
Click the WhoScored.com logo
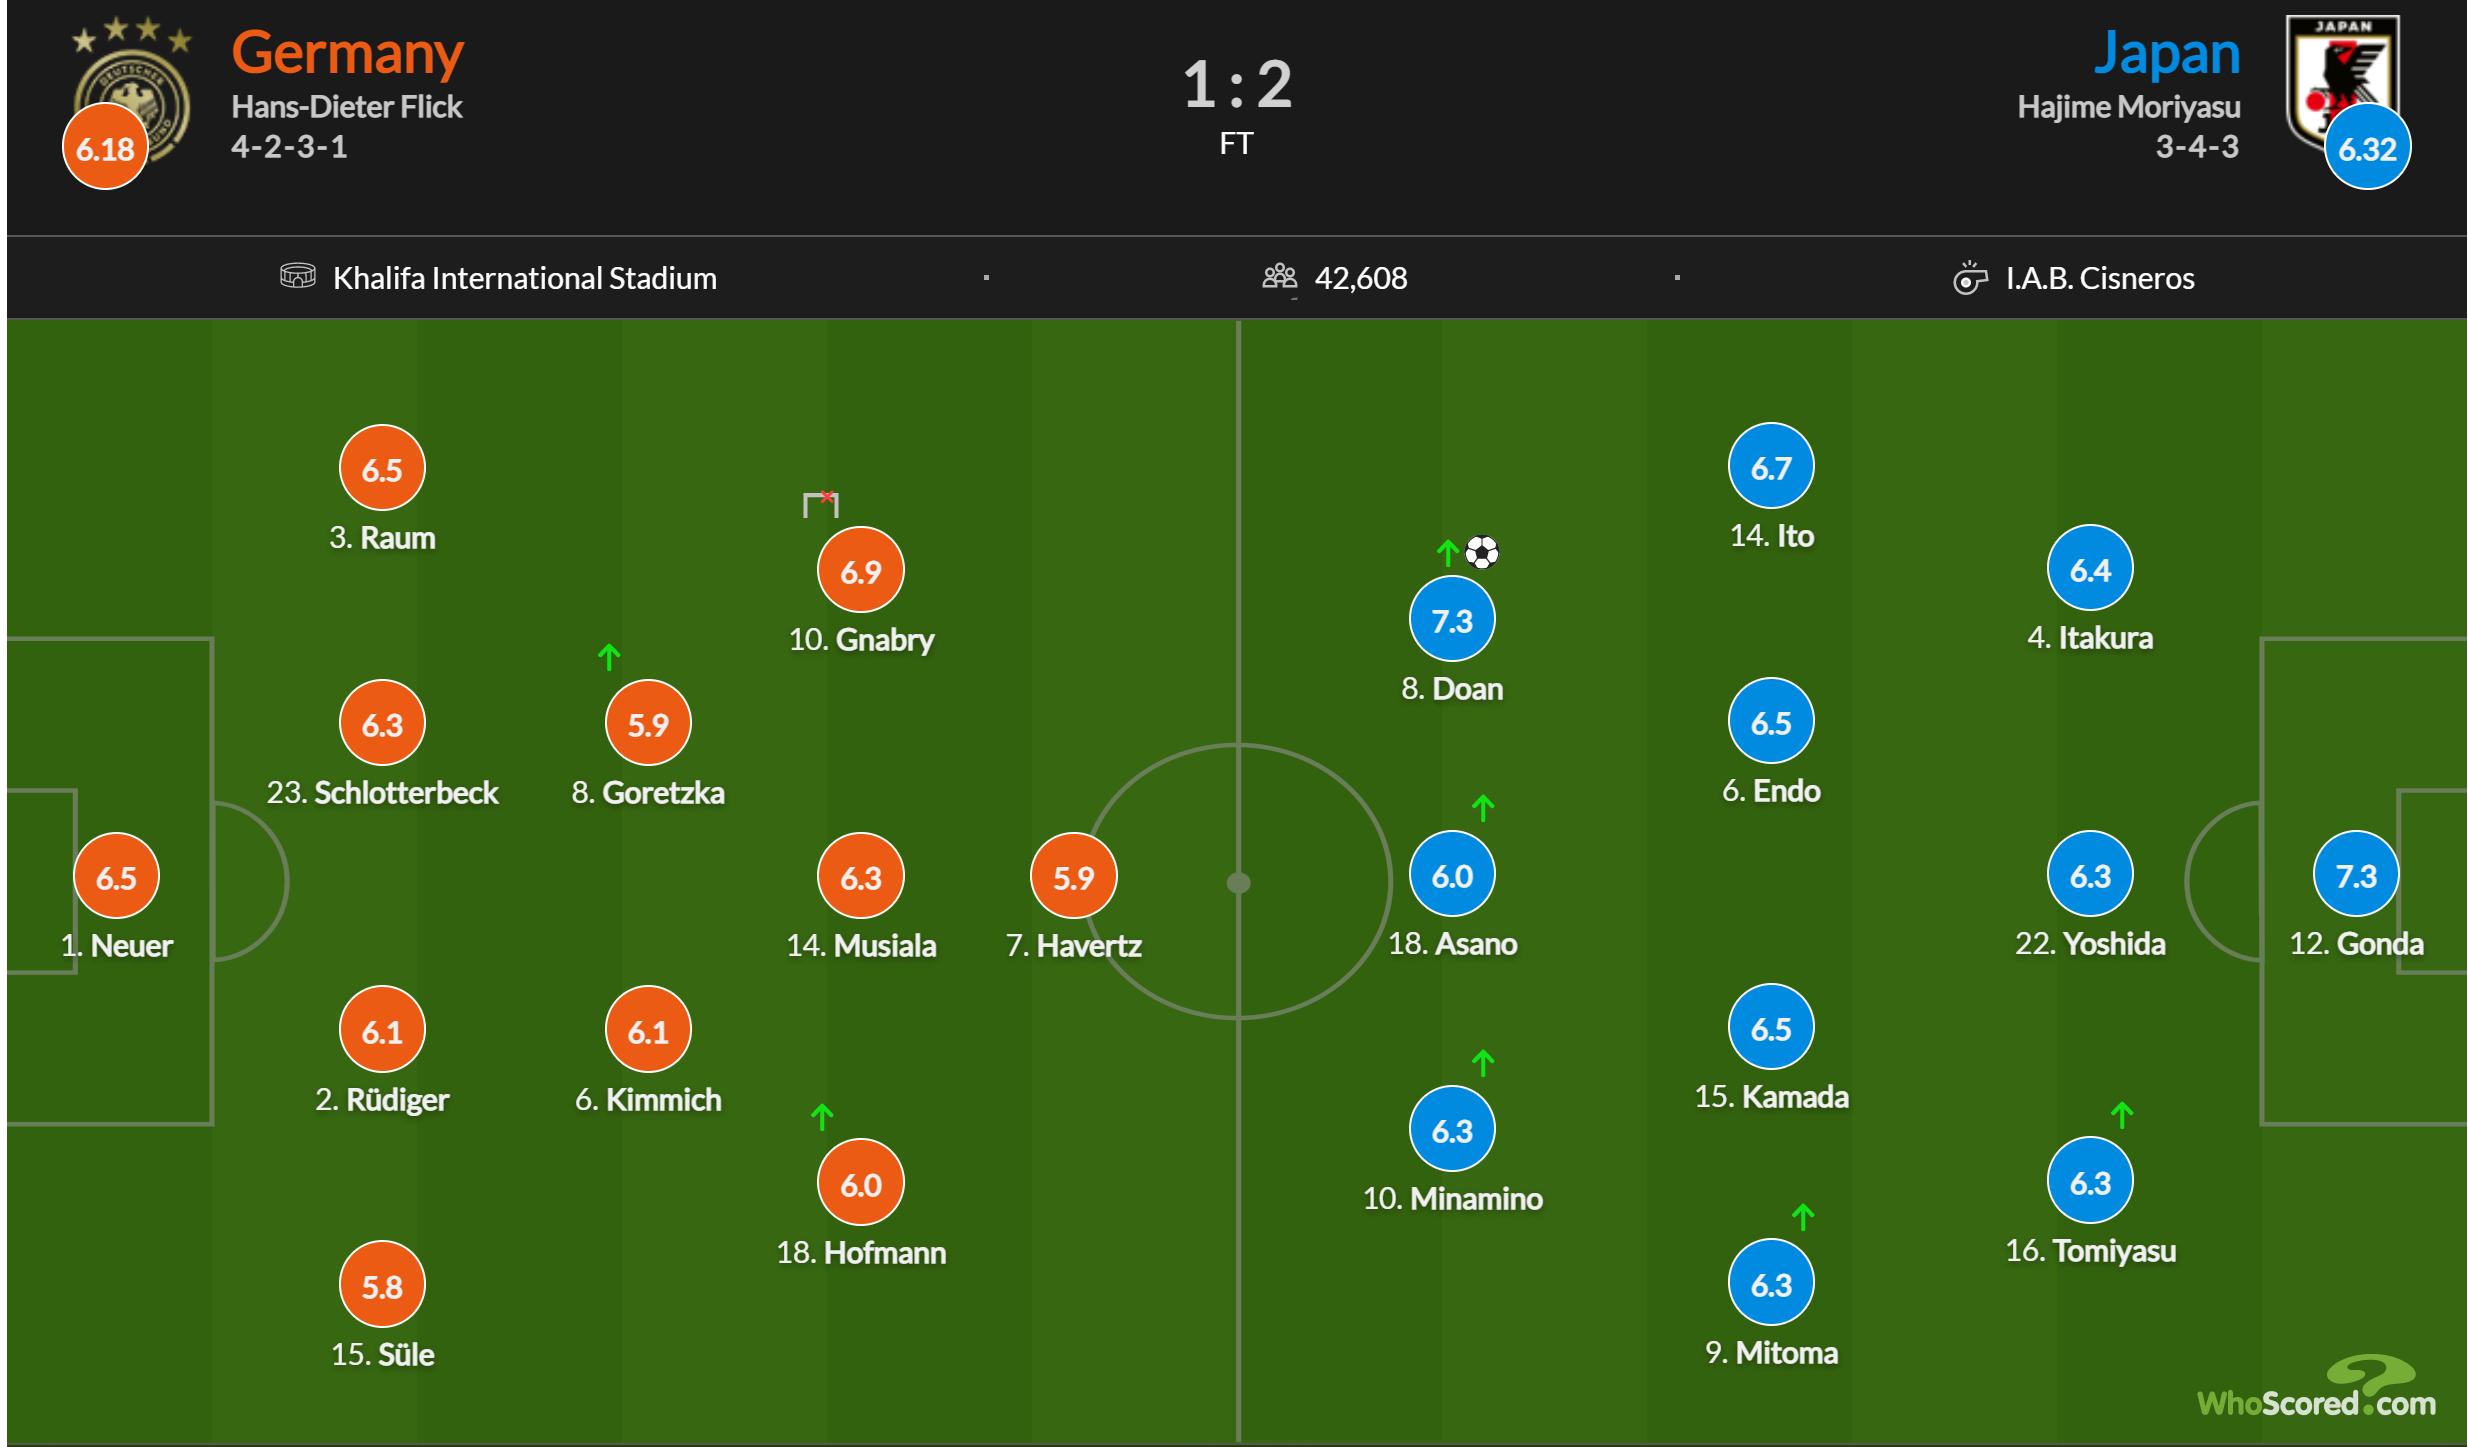click(x=2316, y=1390)
